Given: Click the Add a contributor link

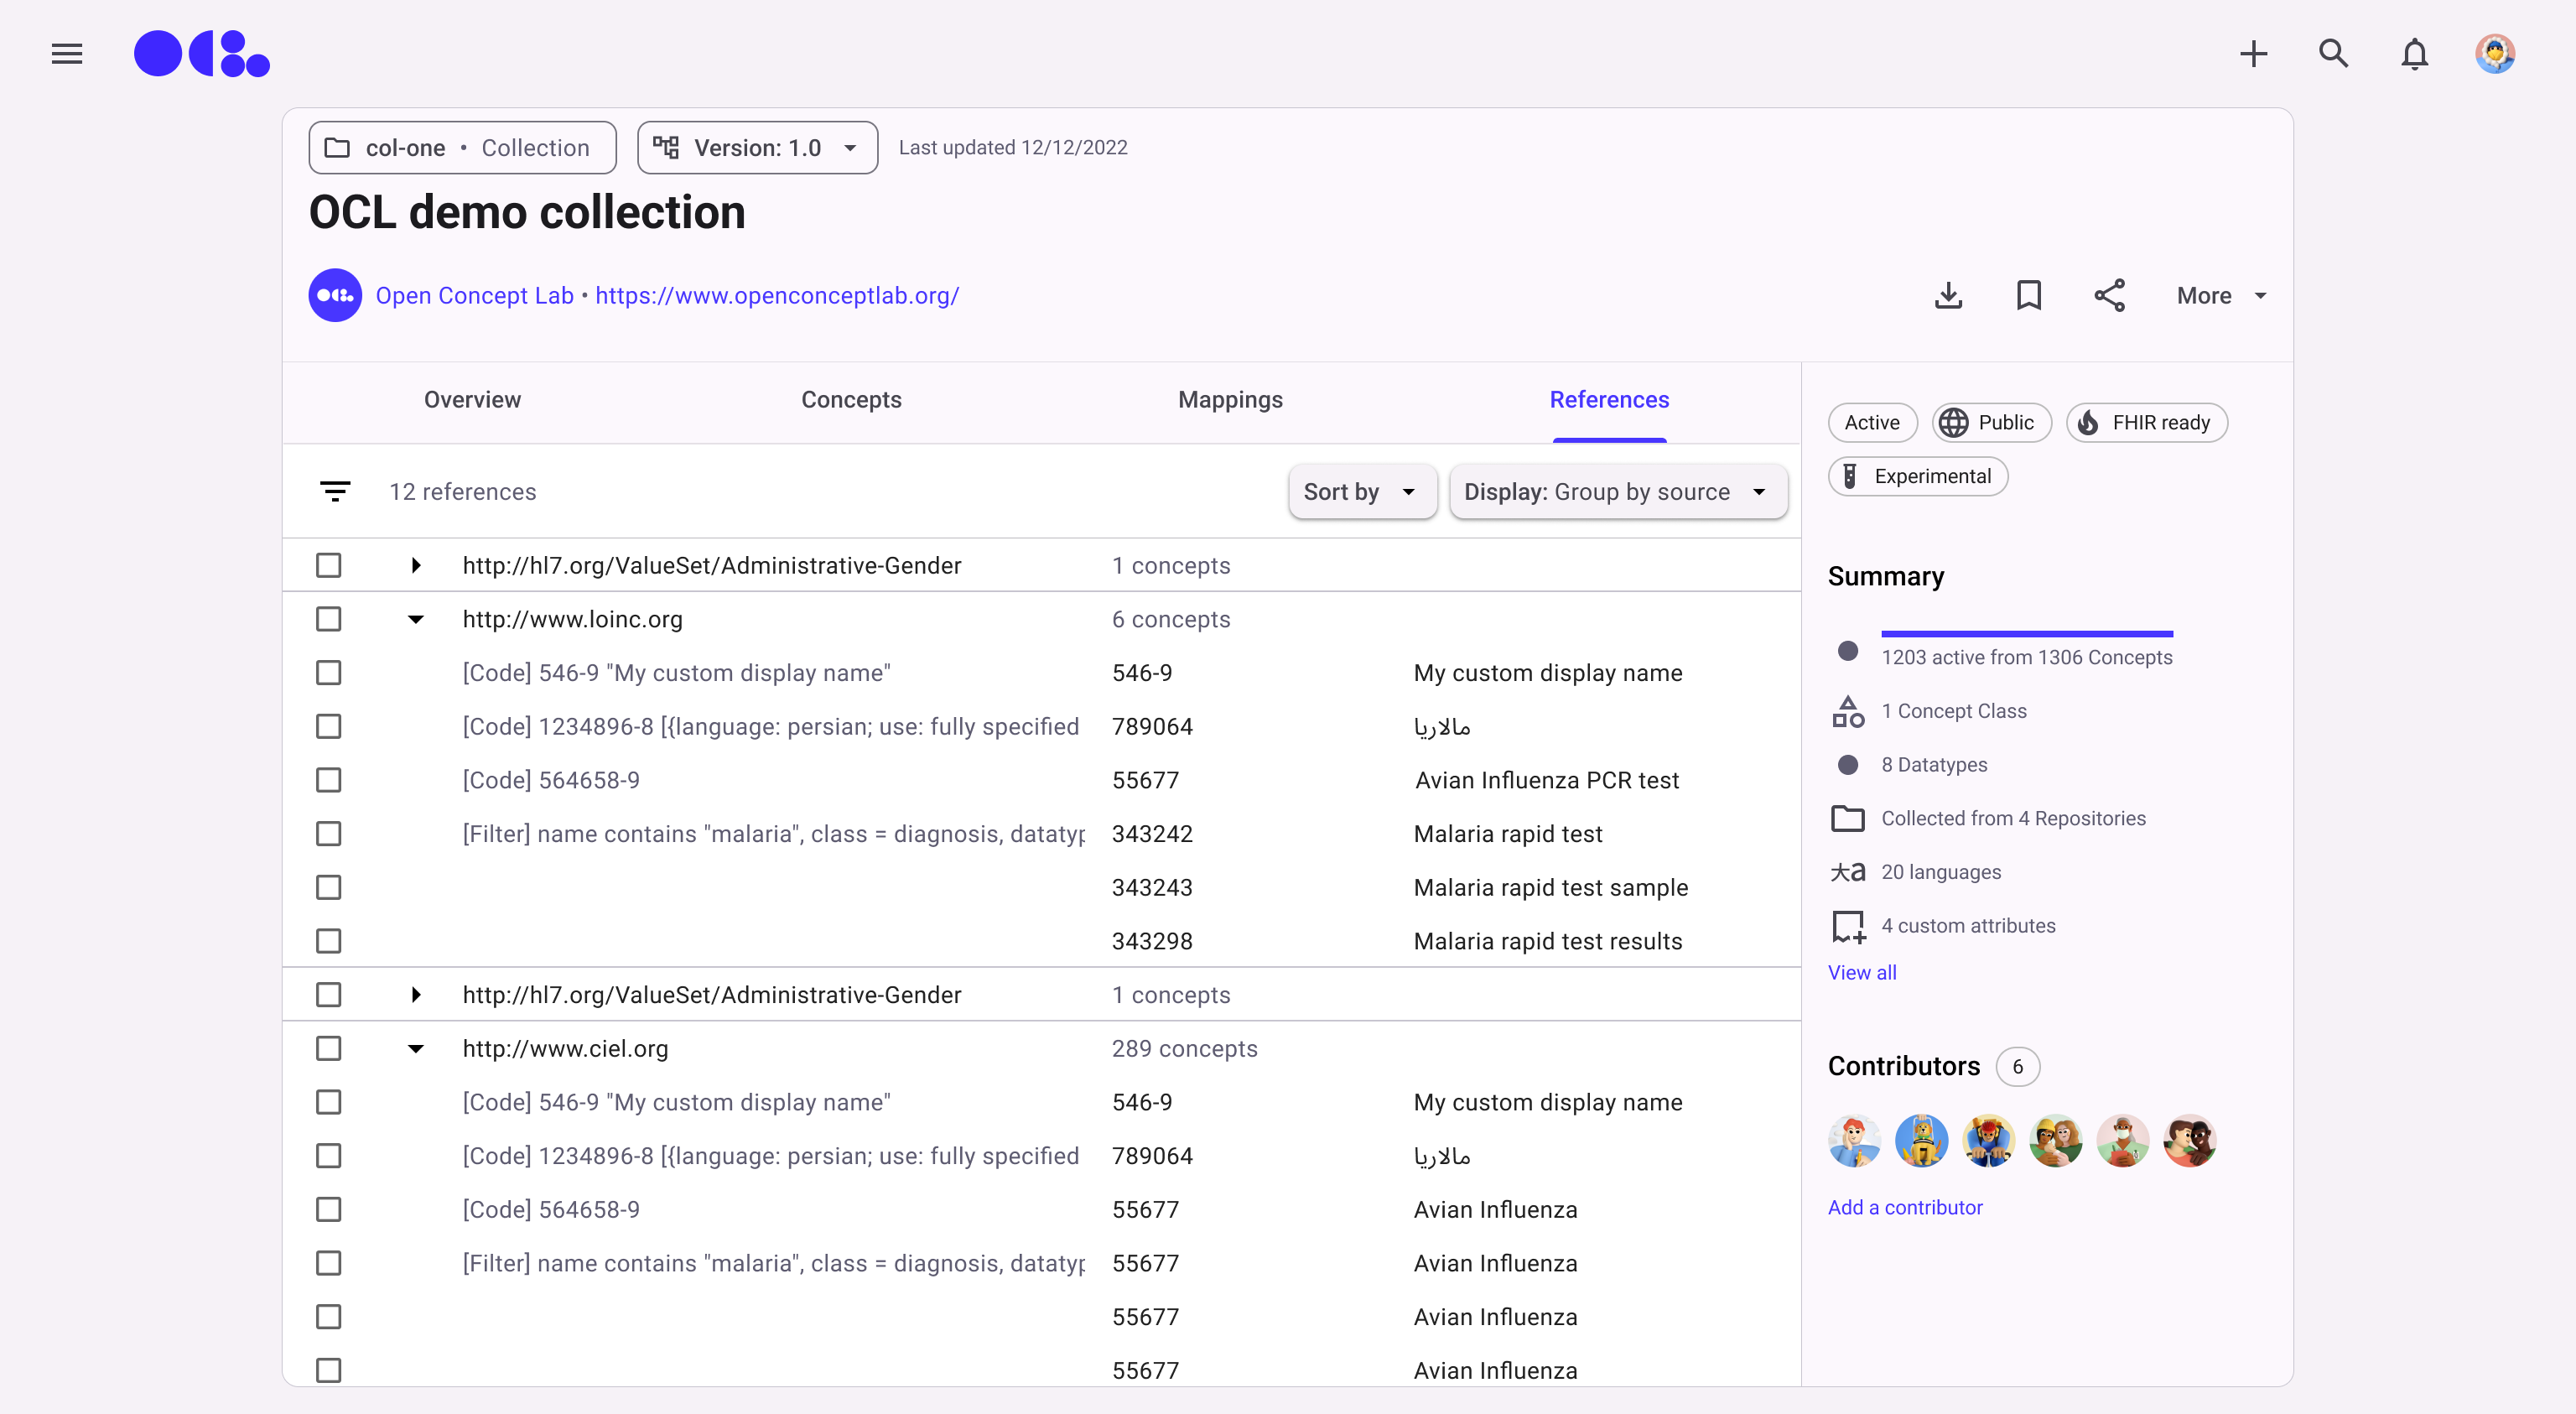Looking at the screenshot, I should click(1904, 1207).
